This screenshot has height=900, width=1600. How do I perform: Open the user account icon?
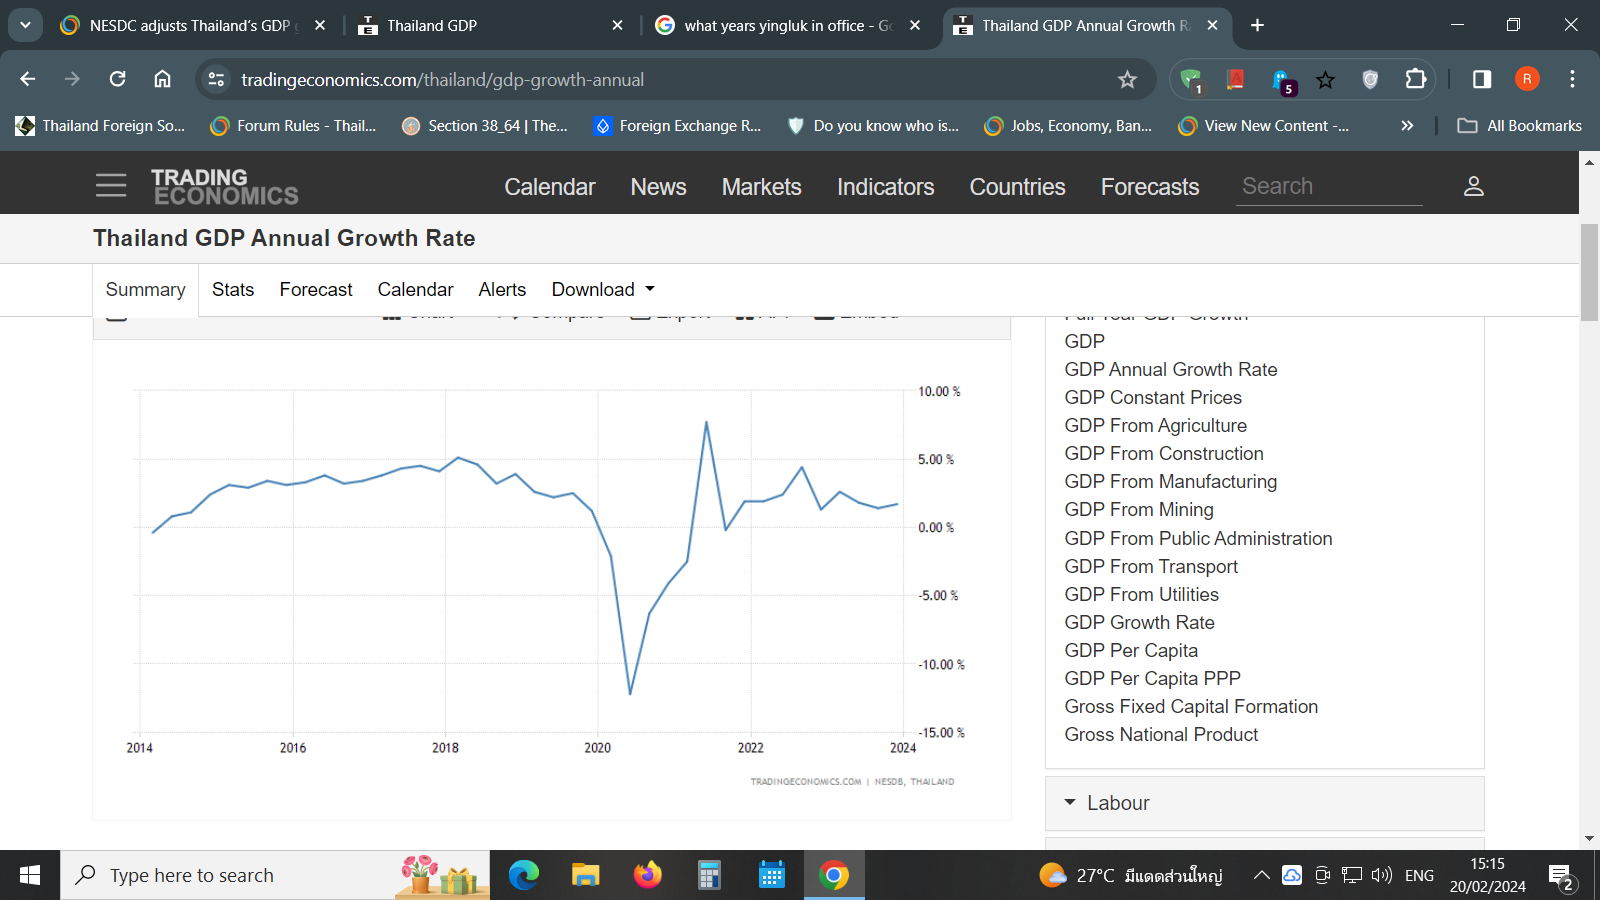pyautogui.click(x=1473, y=186)
